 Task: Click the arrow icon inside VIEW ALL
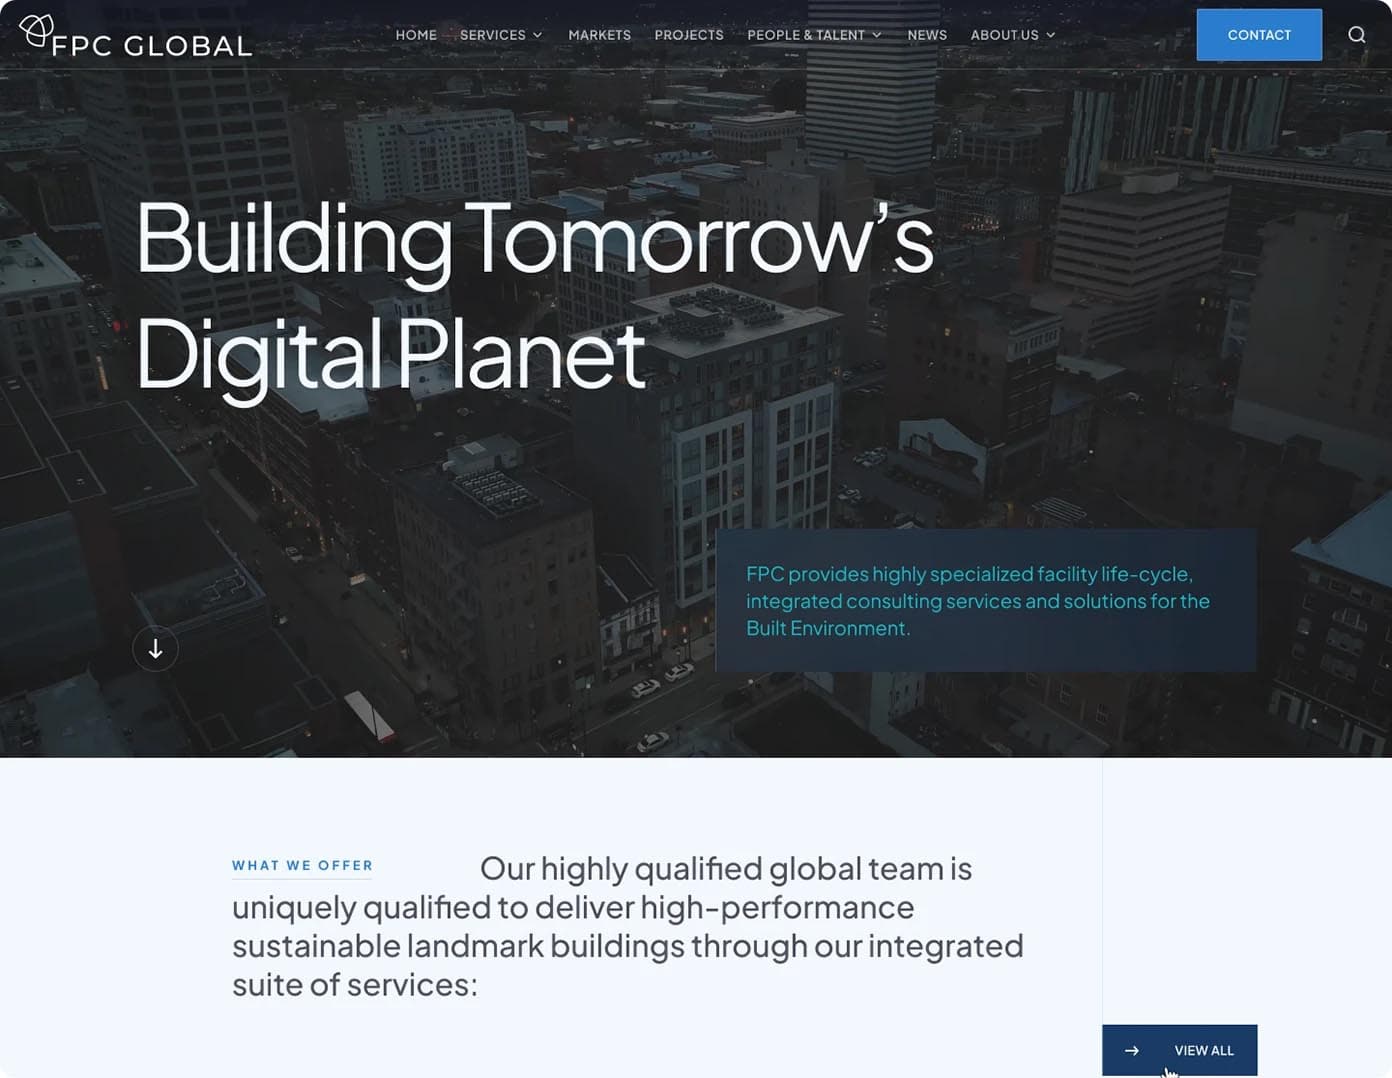(1132, 1050)
